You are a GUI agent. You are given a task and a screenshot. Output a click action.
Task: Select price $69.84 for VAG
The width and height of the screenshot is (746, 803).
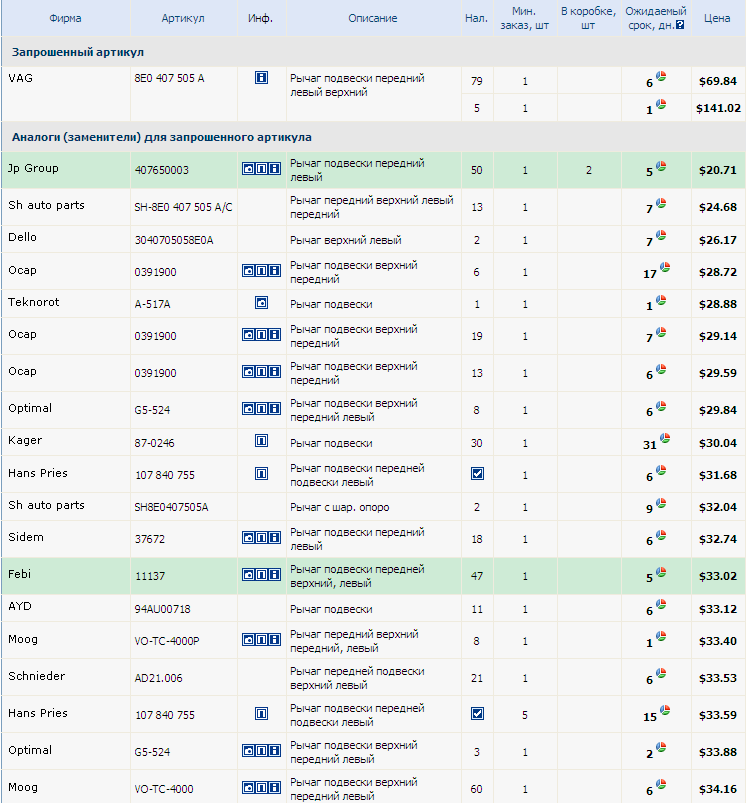718,81
